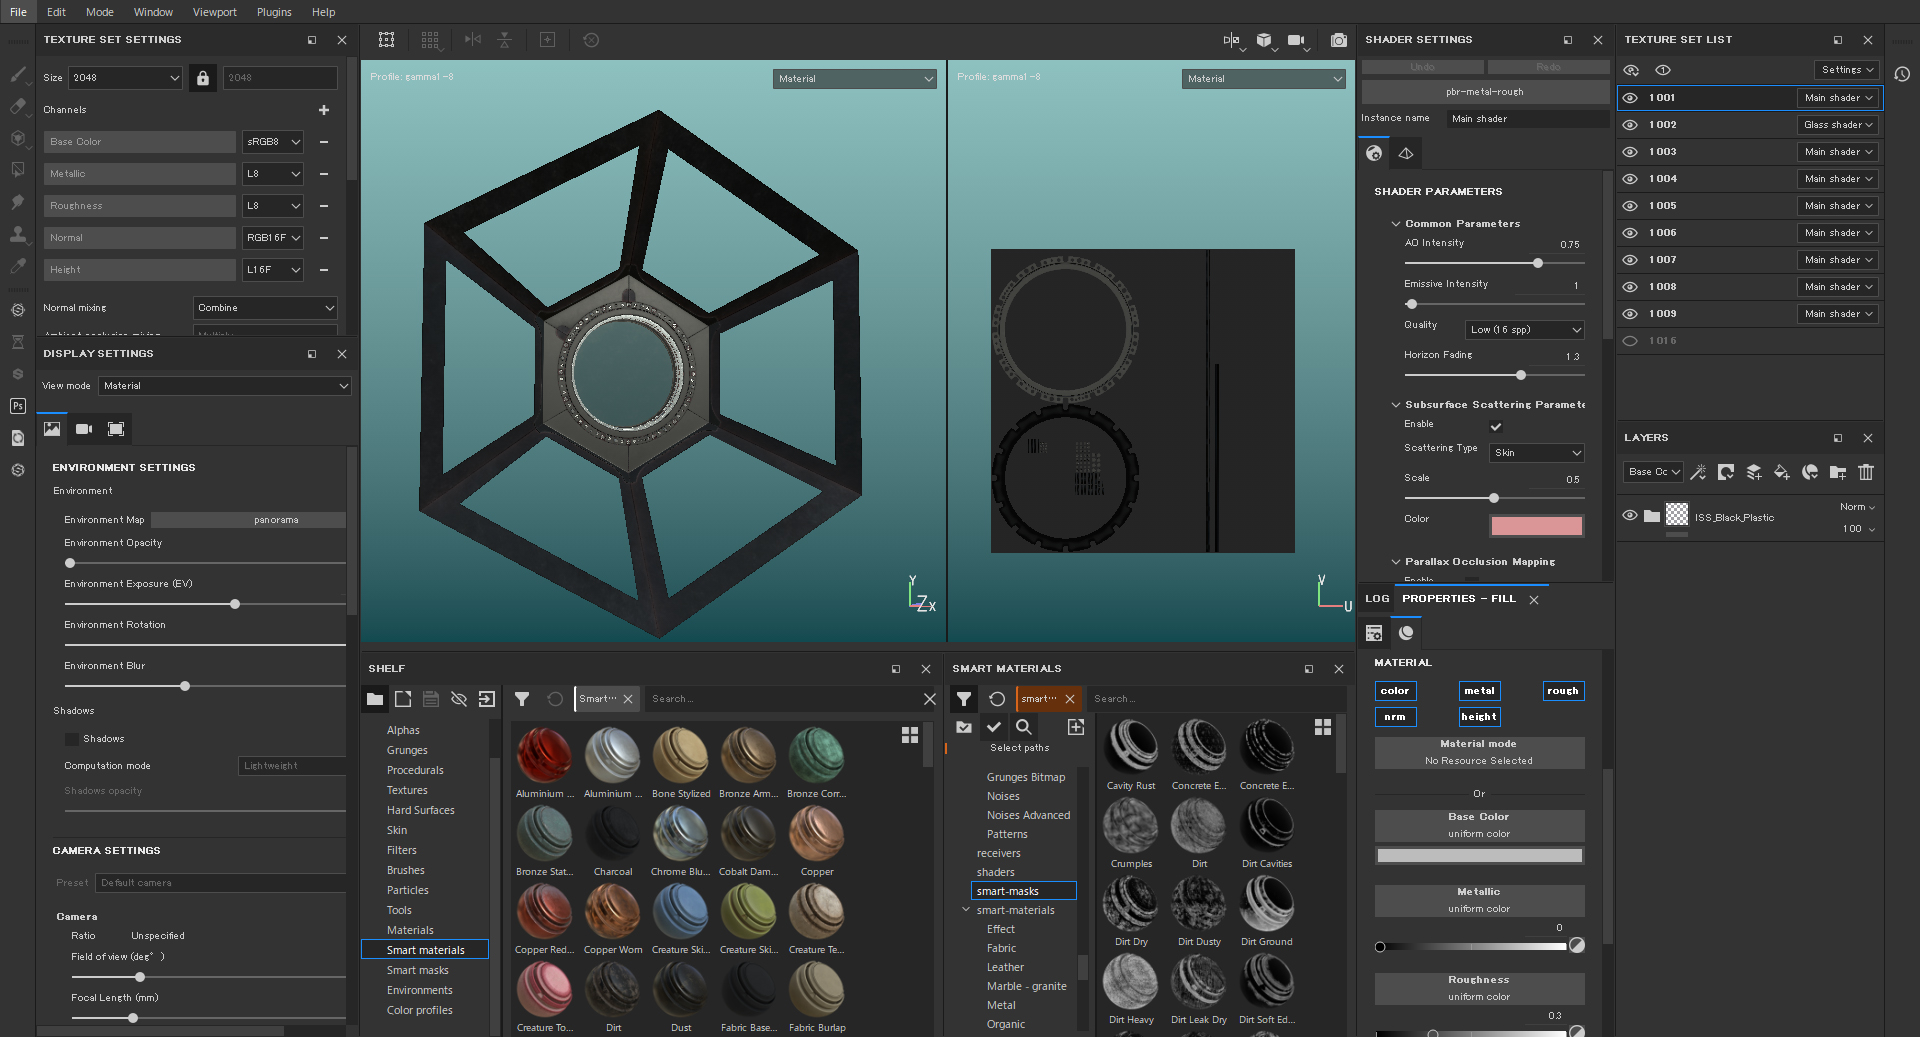Add a folder in Layers panel
The height and width of the screenshot is (1037, 1920).
click(1838, 472)
